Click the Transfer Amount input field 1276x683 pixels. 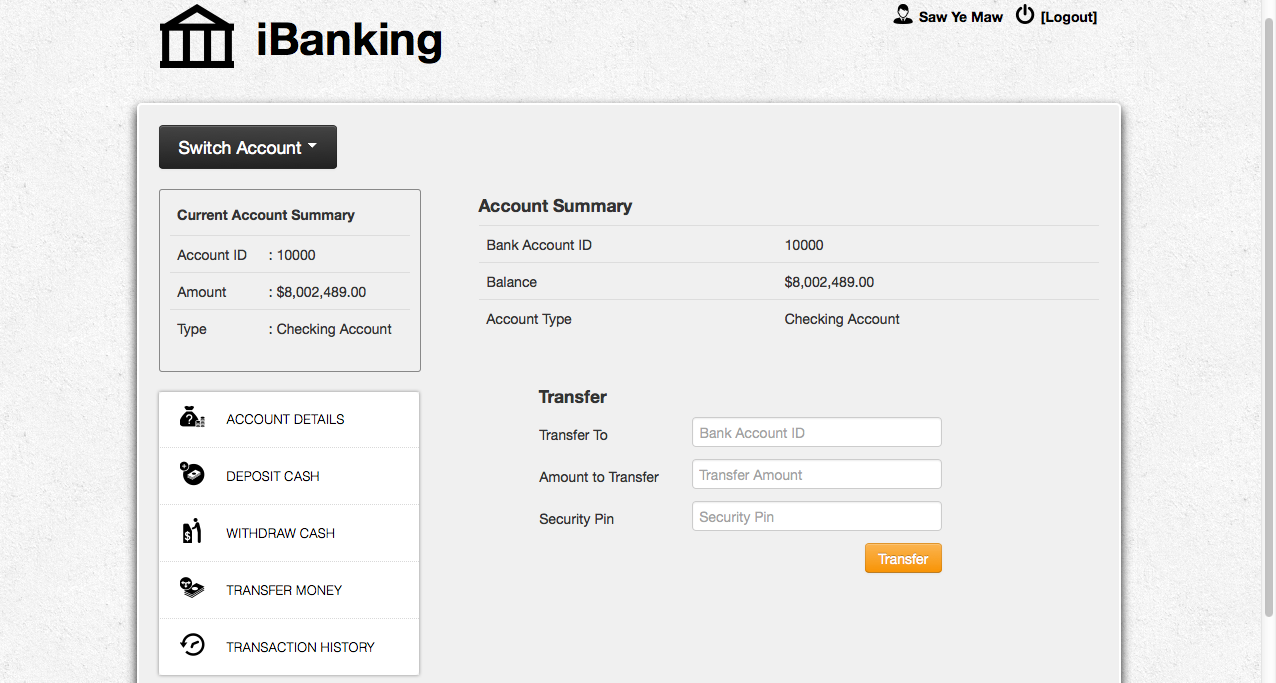tap(816, 474)
